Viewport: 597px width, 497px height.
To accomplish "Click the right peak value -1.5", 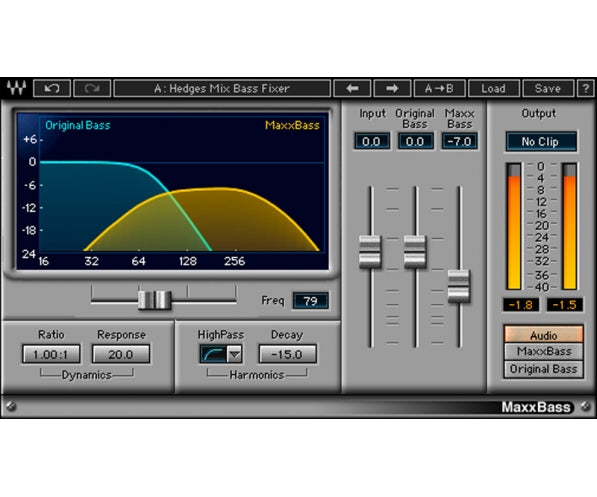I will click(564, 305).
